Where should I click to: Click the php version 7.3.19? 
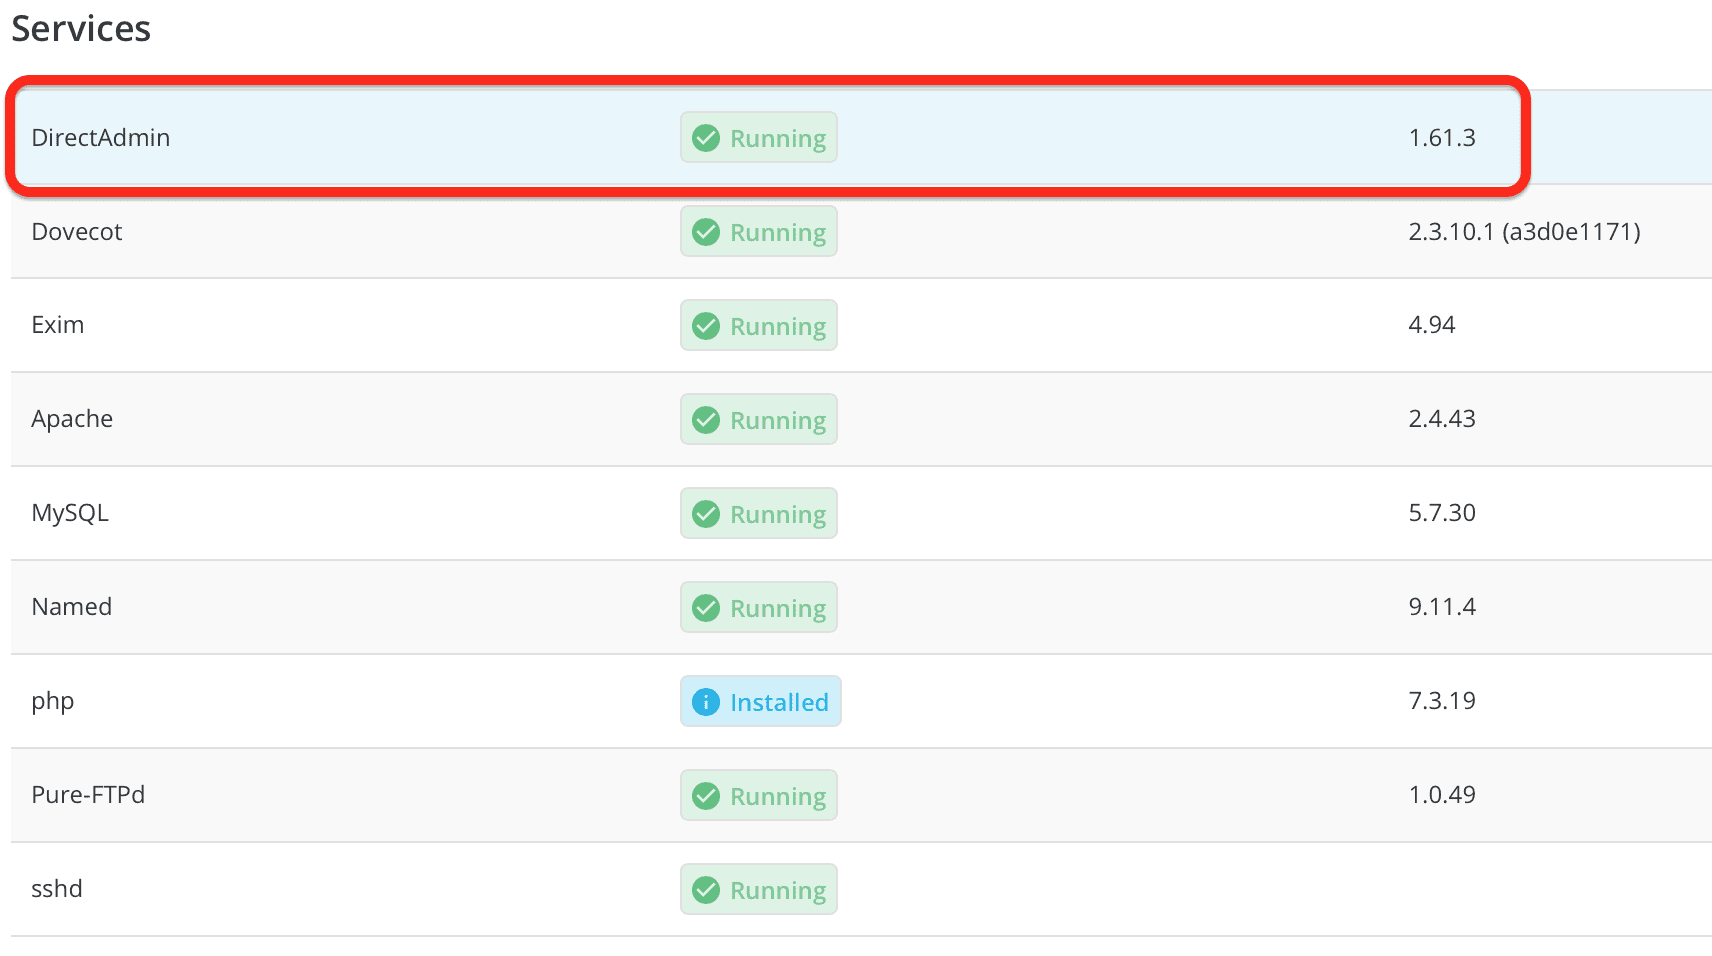[x=1442, y=701]
